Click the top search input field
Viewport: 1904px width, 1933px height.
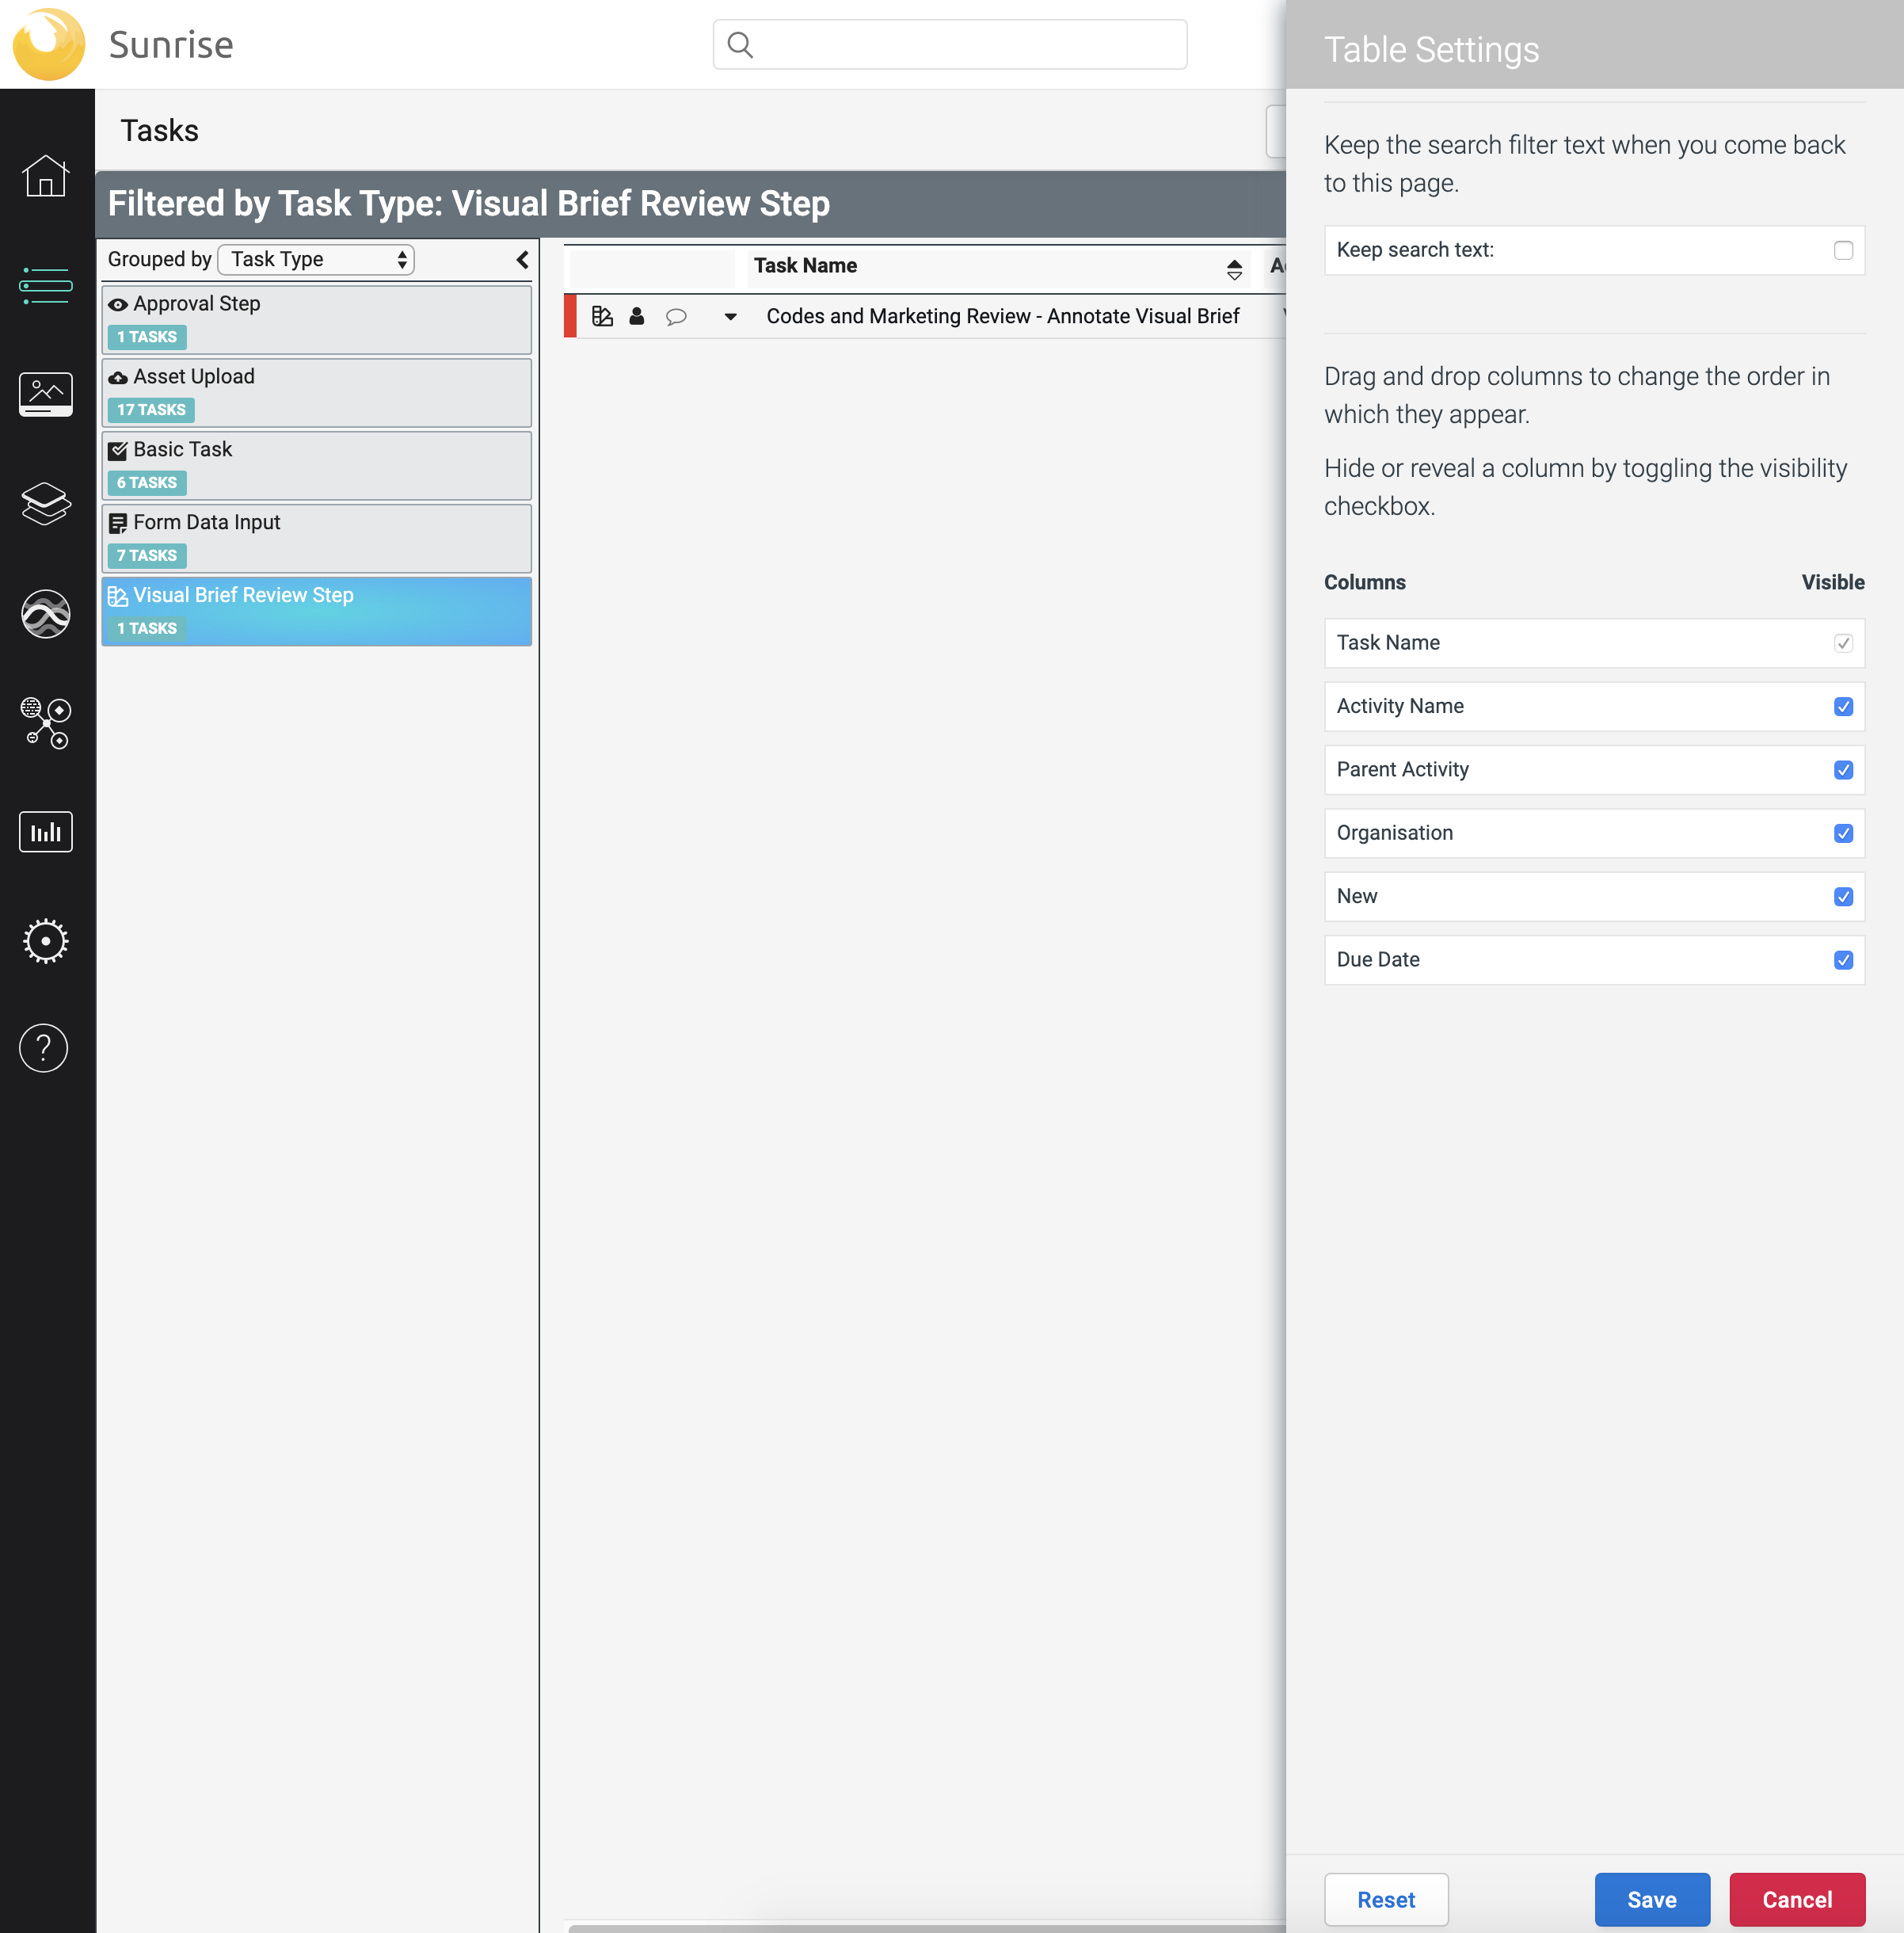pos(949,45)
